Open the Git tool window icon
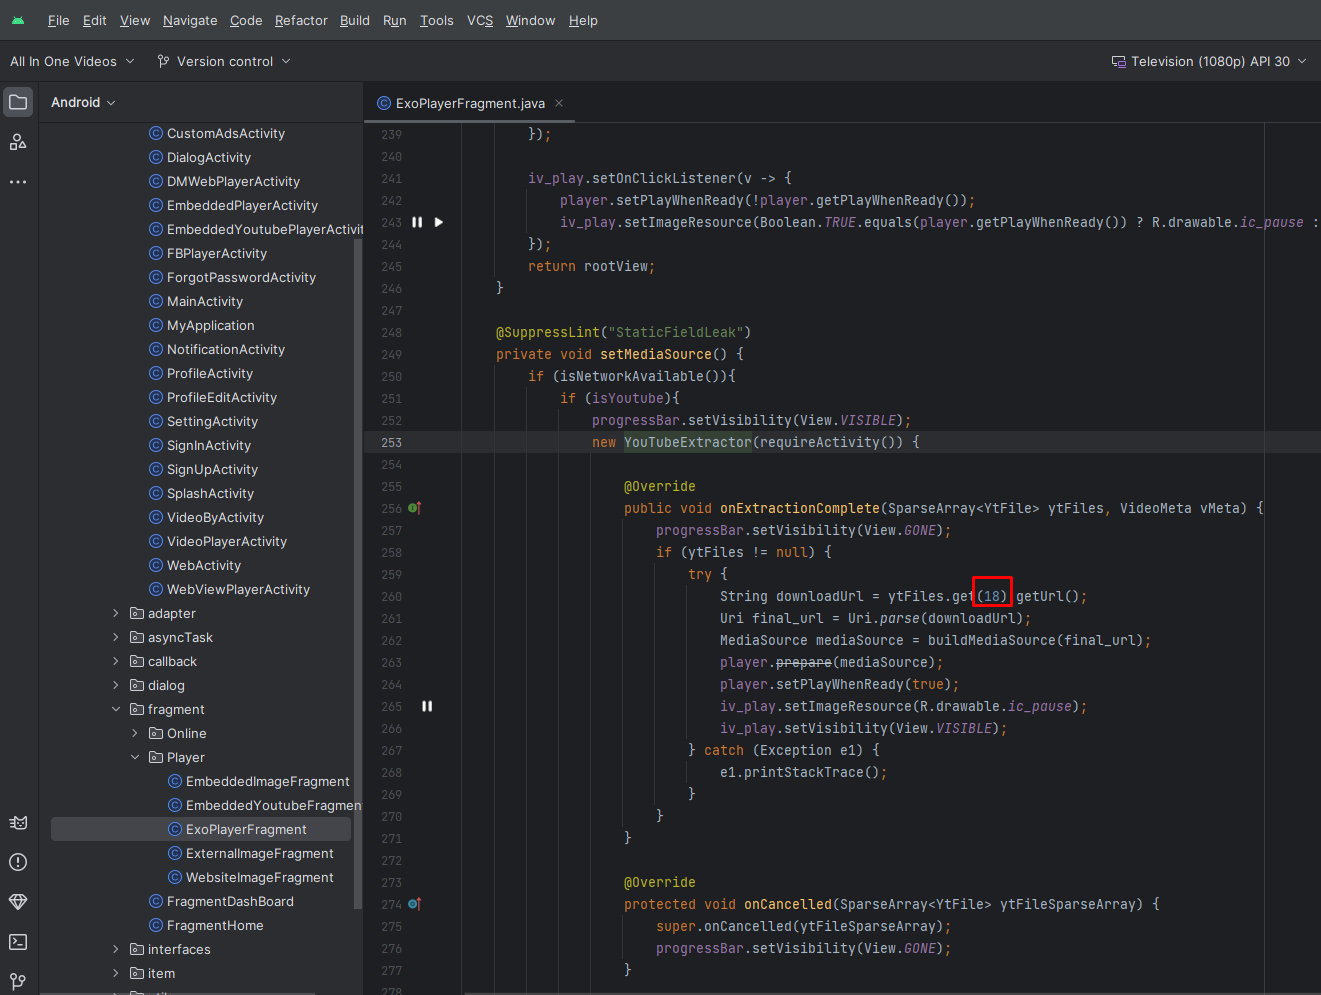The image size is (1321, 995). 18,981
